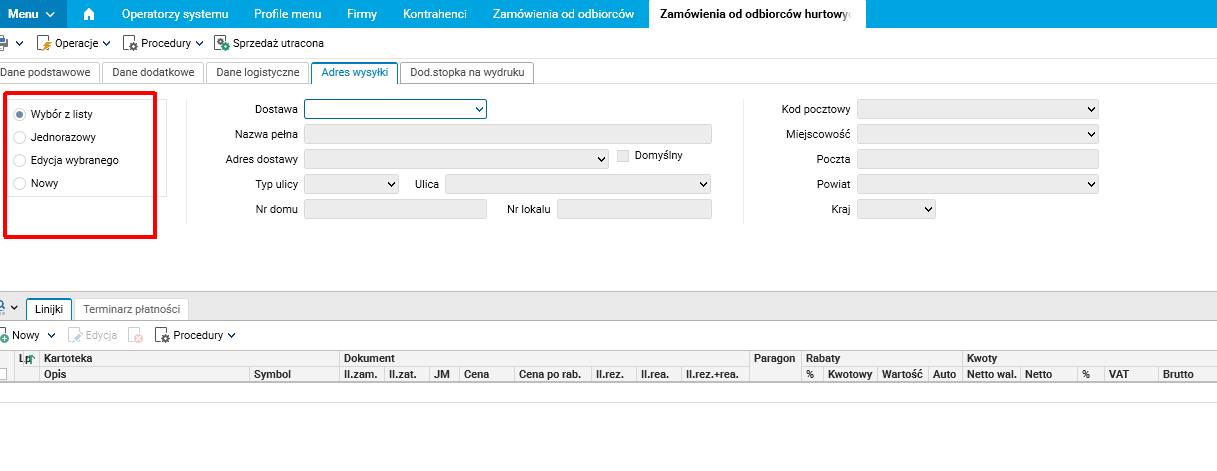The height and width of the screenshot is (471, 1217).
Task: Tick the Domyślny checkbox
Action: click(623, 156)
